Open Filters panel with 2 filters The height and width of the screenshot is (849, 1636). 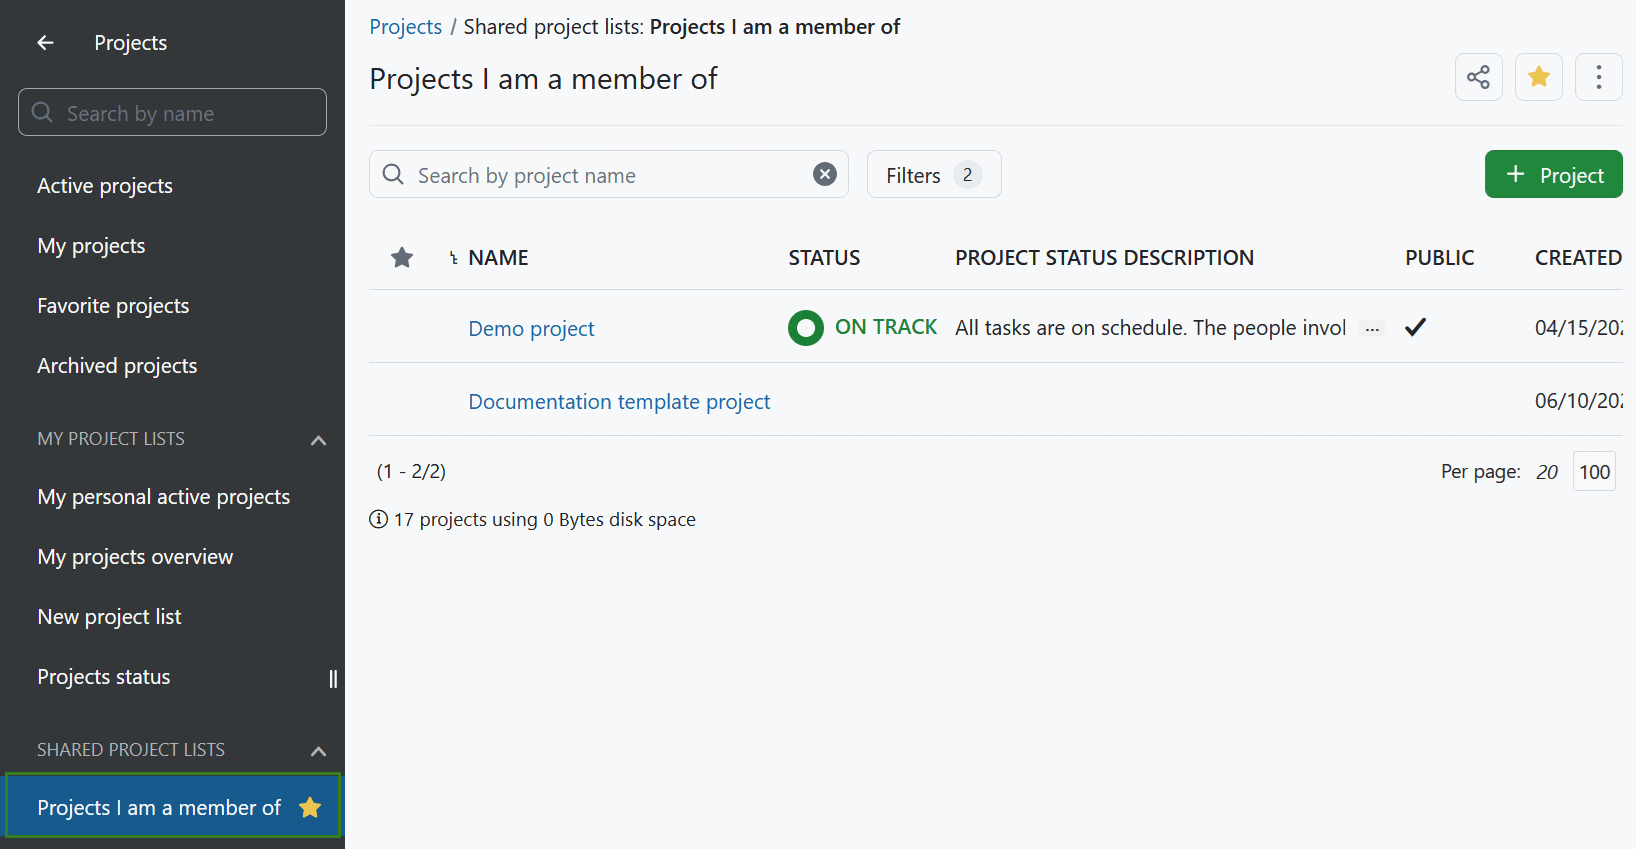(933, 175)
